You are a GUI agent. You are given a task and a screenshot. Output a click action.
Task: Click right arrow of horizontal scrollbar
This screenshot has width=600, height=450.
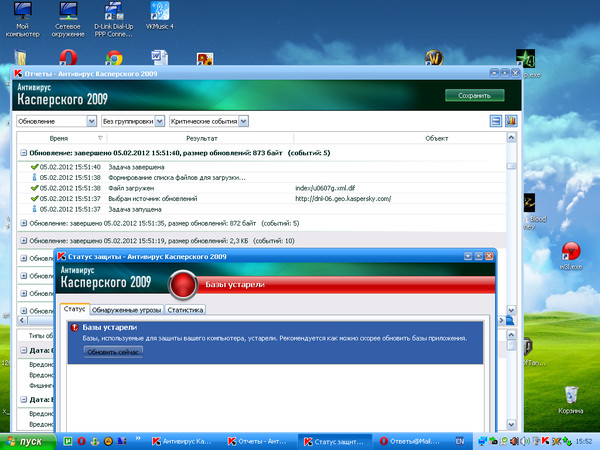[501, 320]
